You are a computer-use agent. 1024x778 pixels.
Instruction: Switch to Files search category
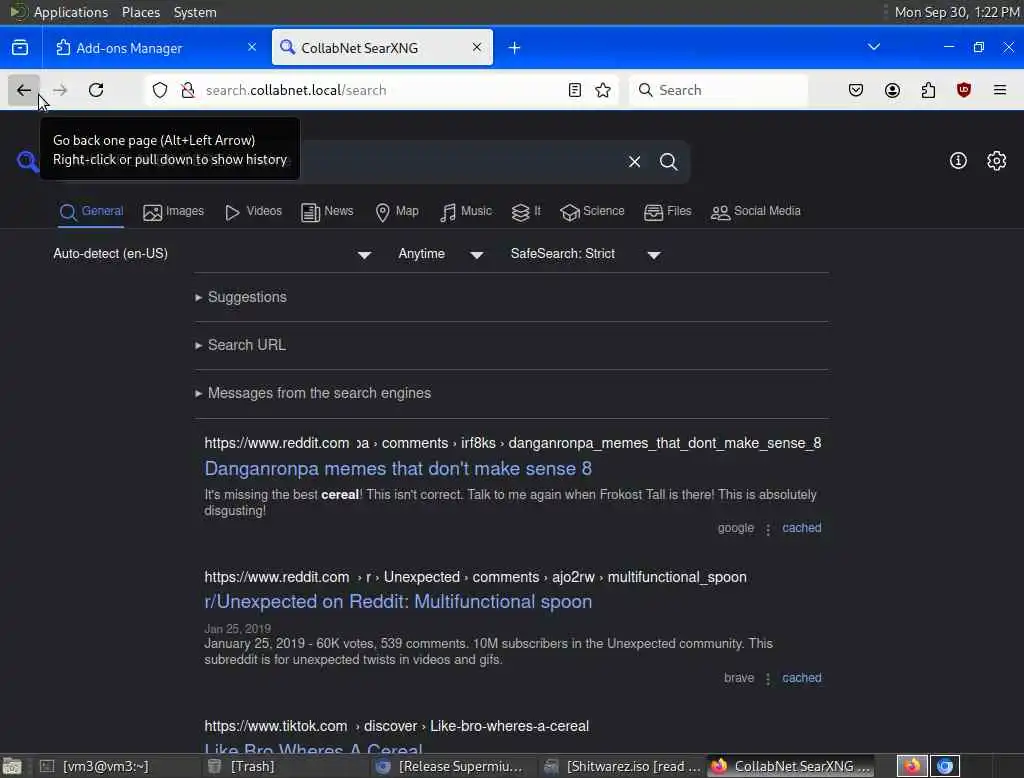tap(667, 212)
